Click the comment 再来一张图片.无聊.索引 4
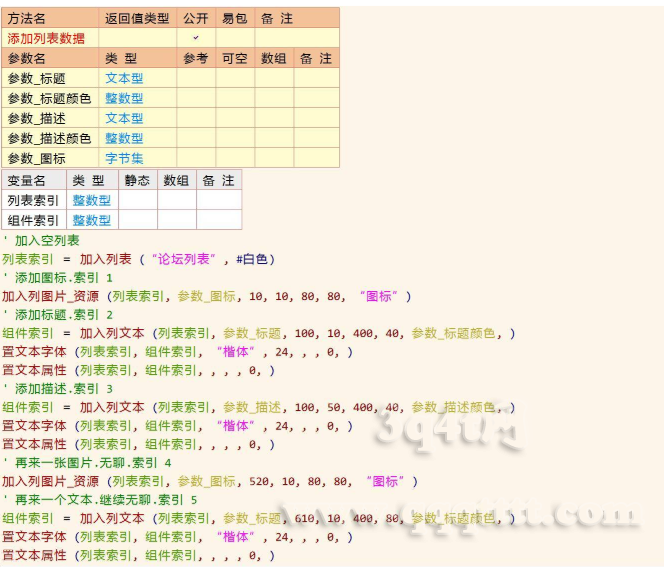This screenshot has width=664, height=567. click(x=87, y=463)
